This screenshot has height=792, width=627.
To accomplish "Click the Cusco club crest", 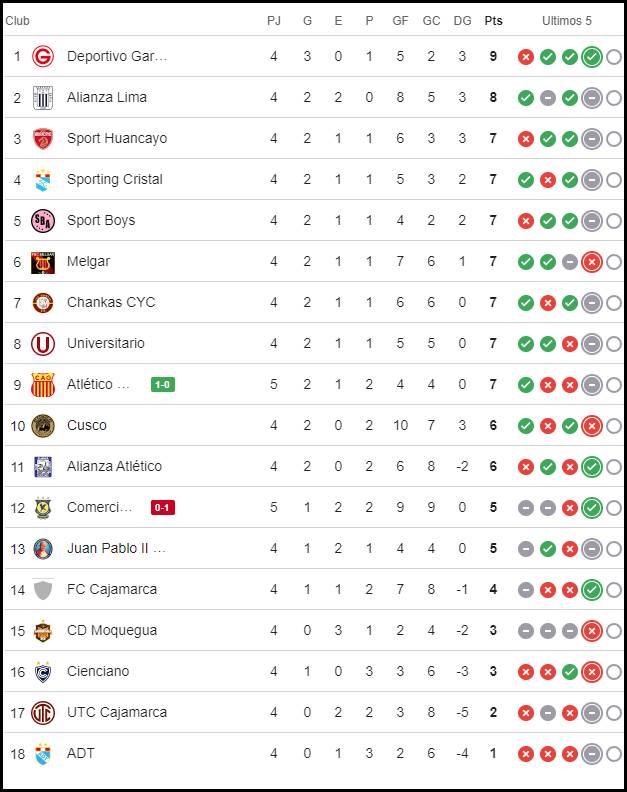I will 43,426.
